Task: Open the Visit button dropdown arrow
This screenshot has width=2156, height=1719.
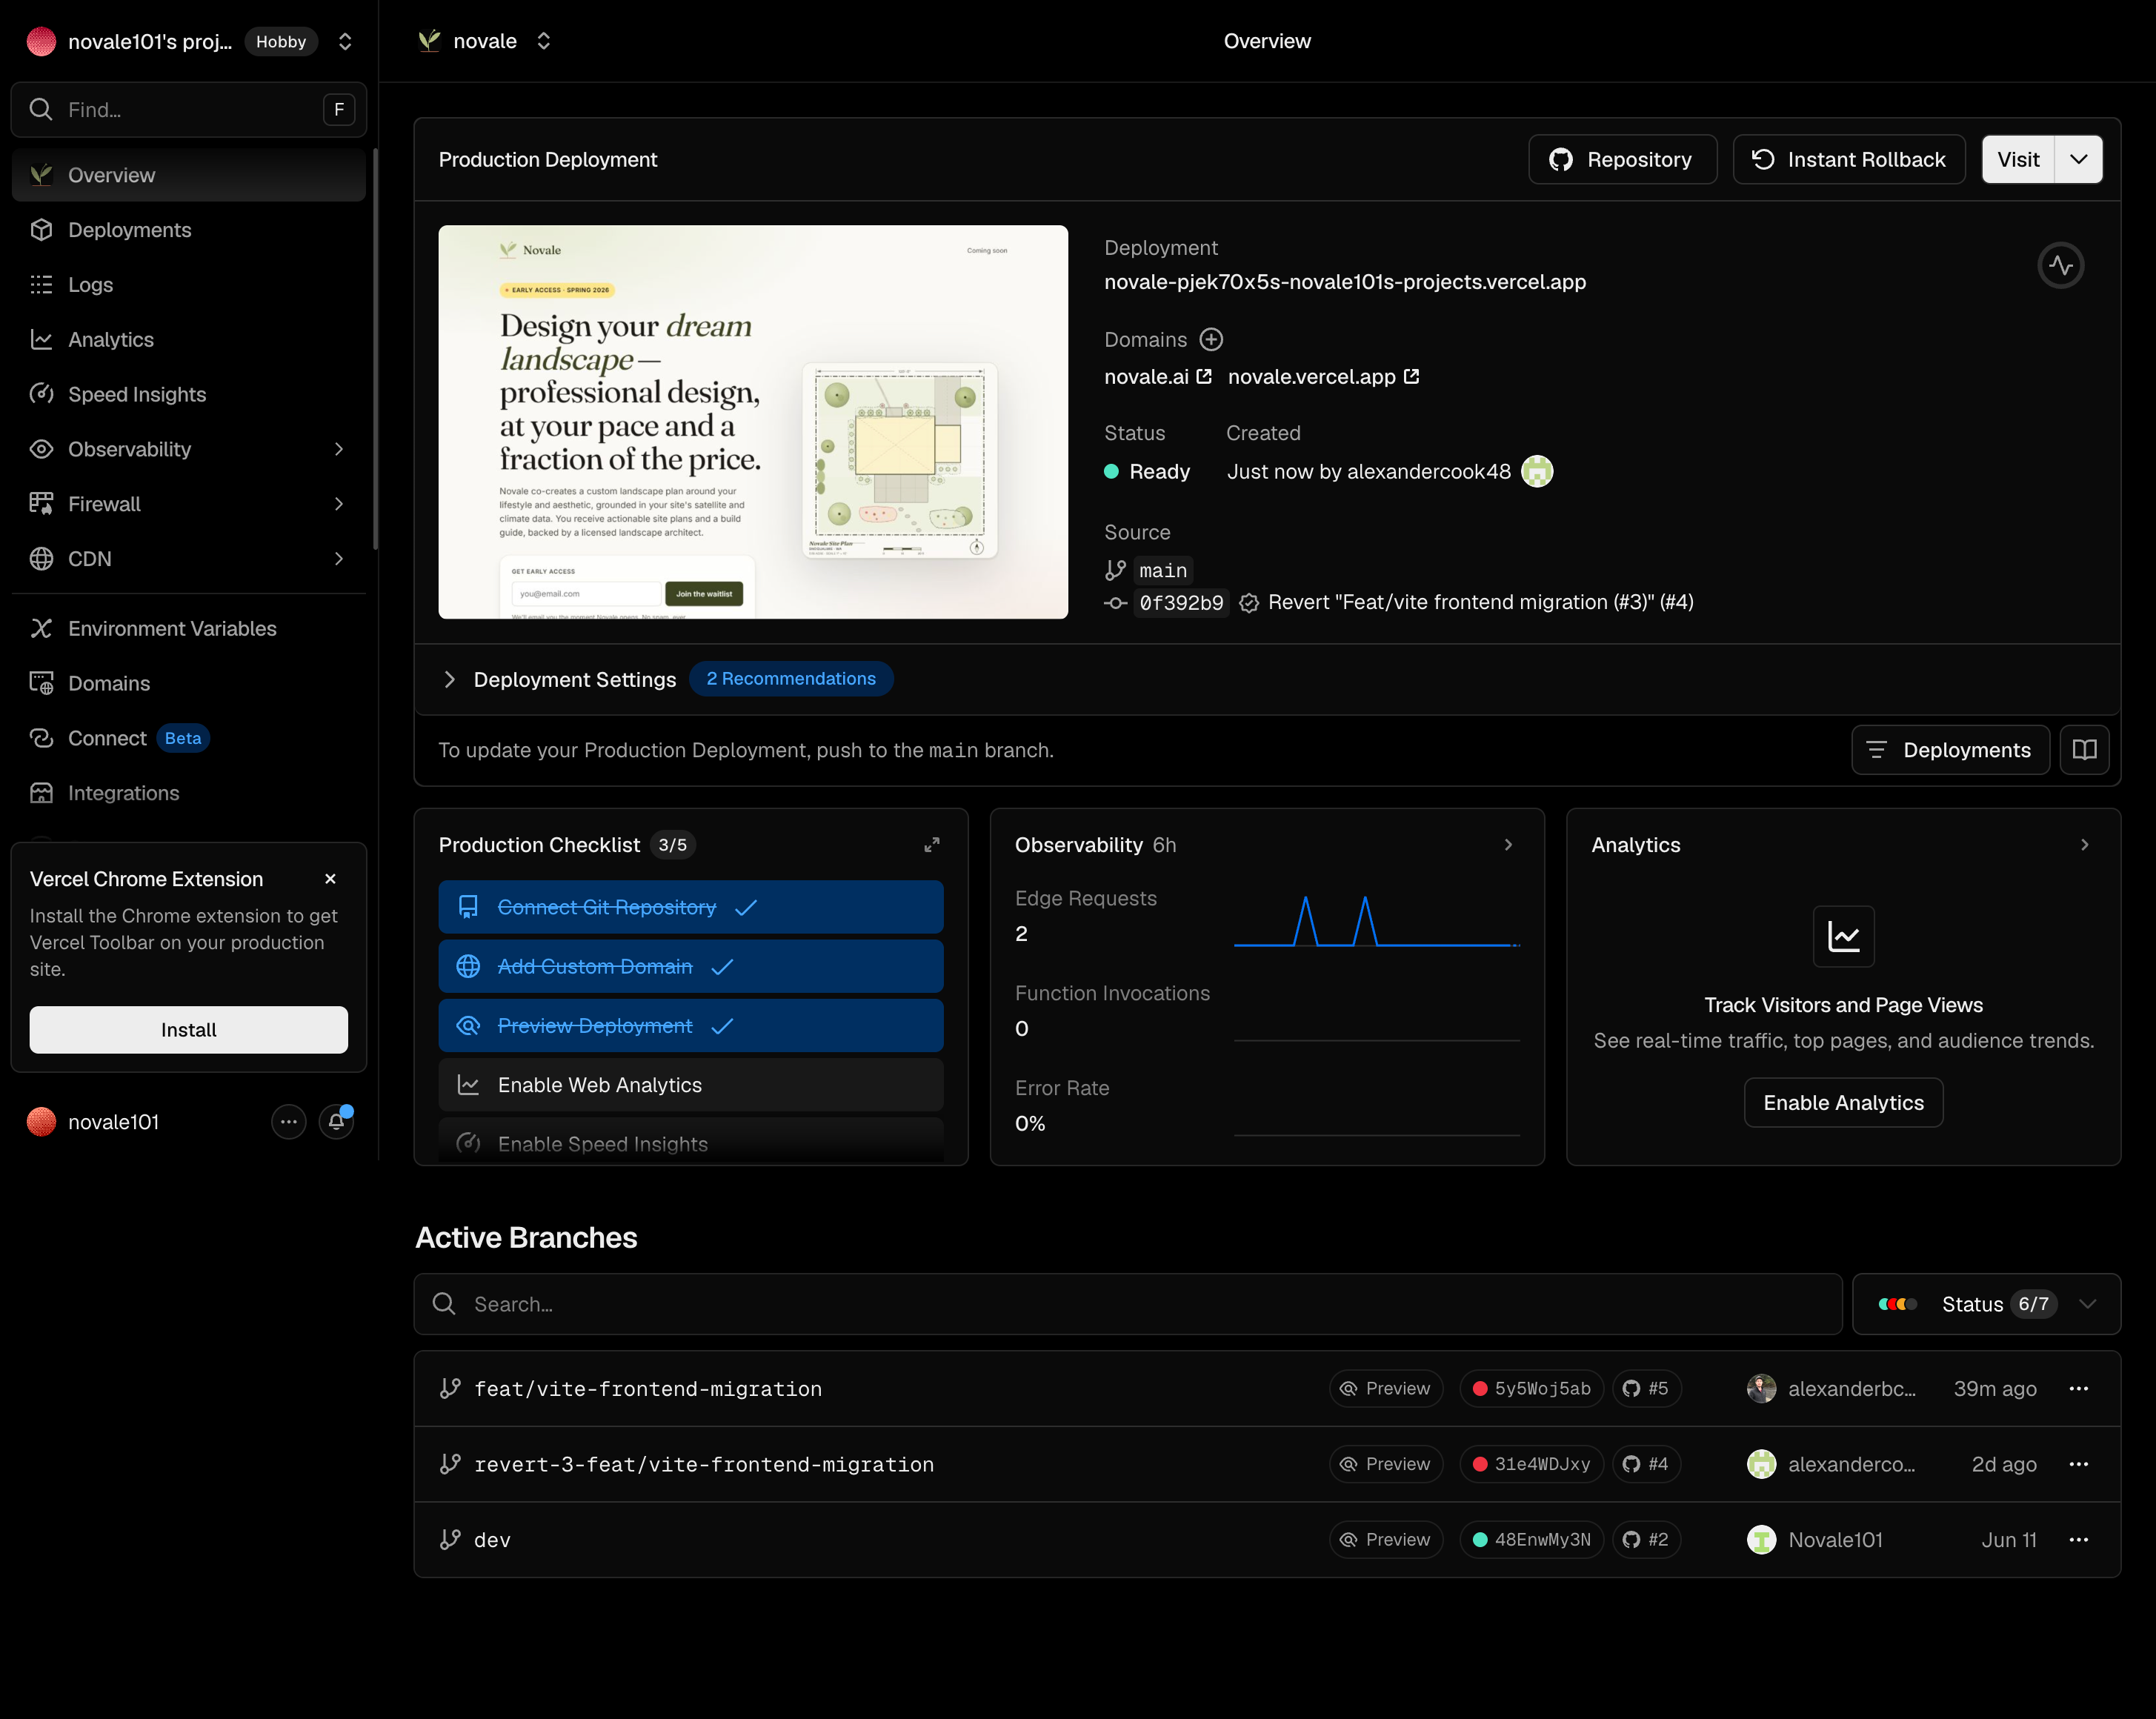Action: point(2078,159)
